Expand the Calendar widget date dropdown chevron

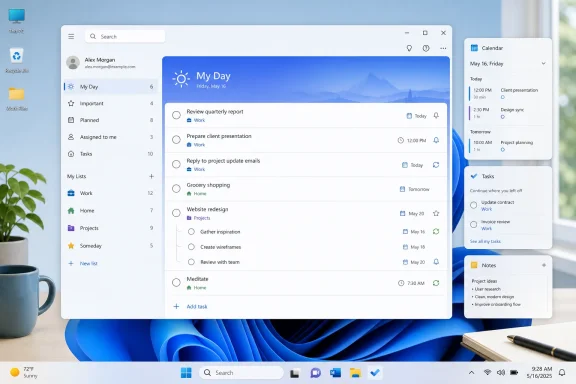pyautogui.click(x=543, y=64)
